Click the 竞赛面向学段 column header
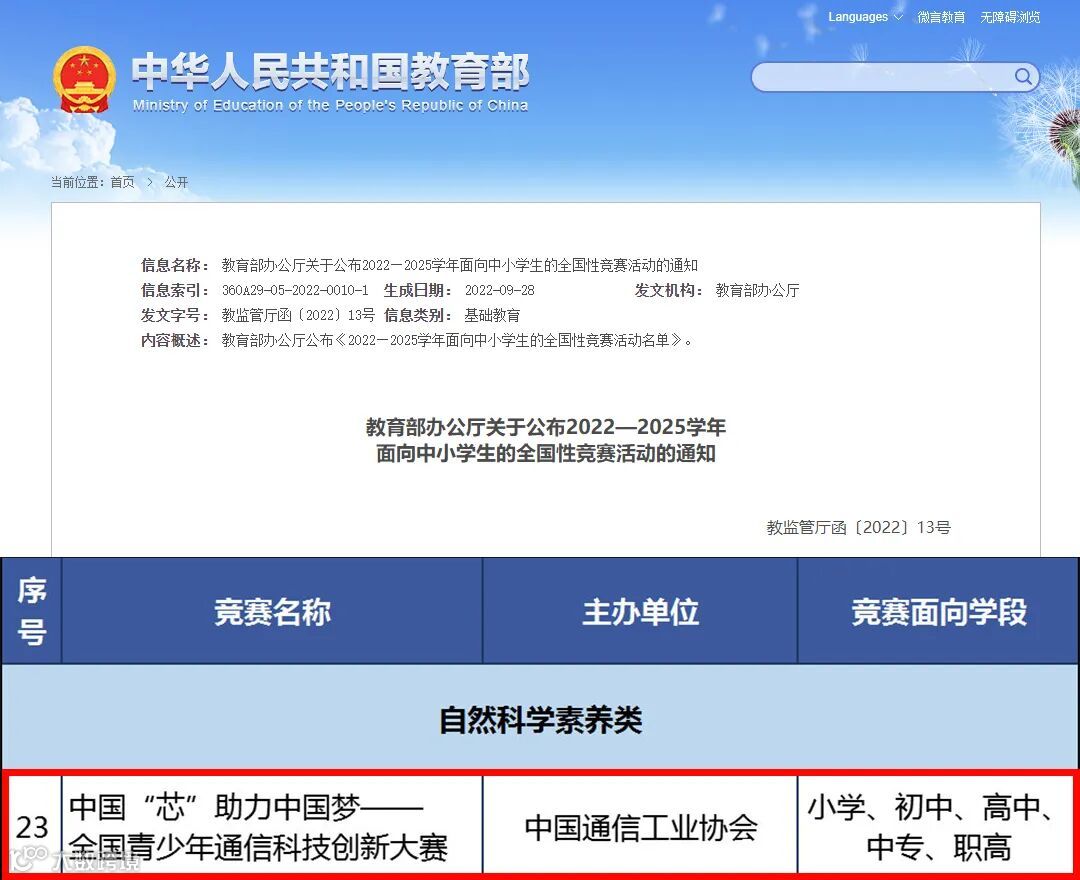Viewport: 1080px width, 880px height. [938, 611]
